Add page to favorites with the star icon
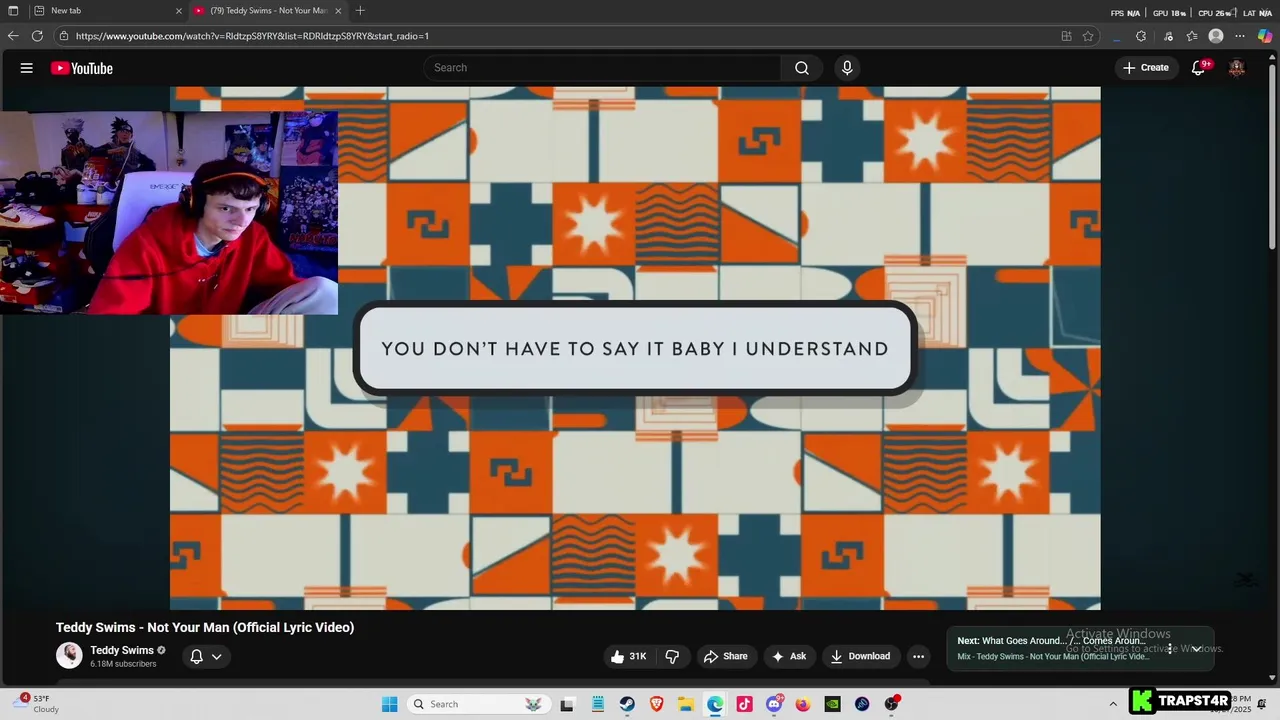This screenshot has height=720, width=1280. pyautogui.click(x=1088, y=36)
